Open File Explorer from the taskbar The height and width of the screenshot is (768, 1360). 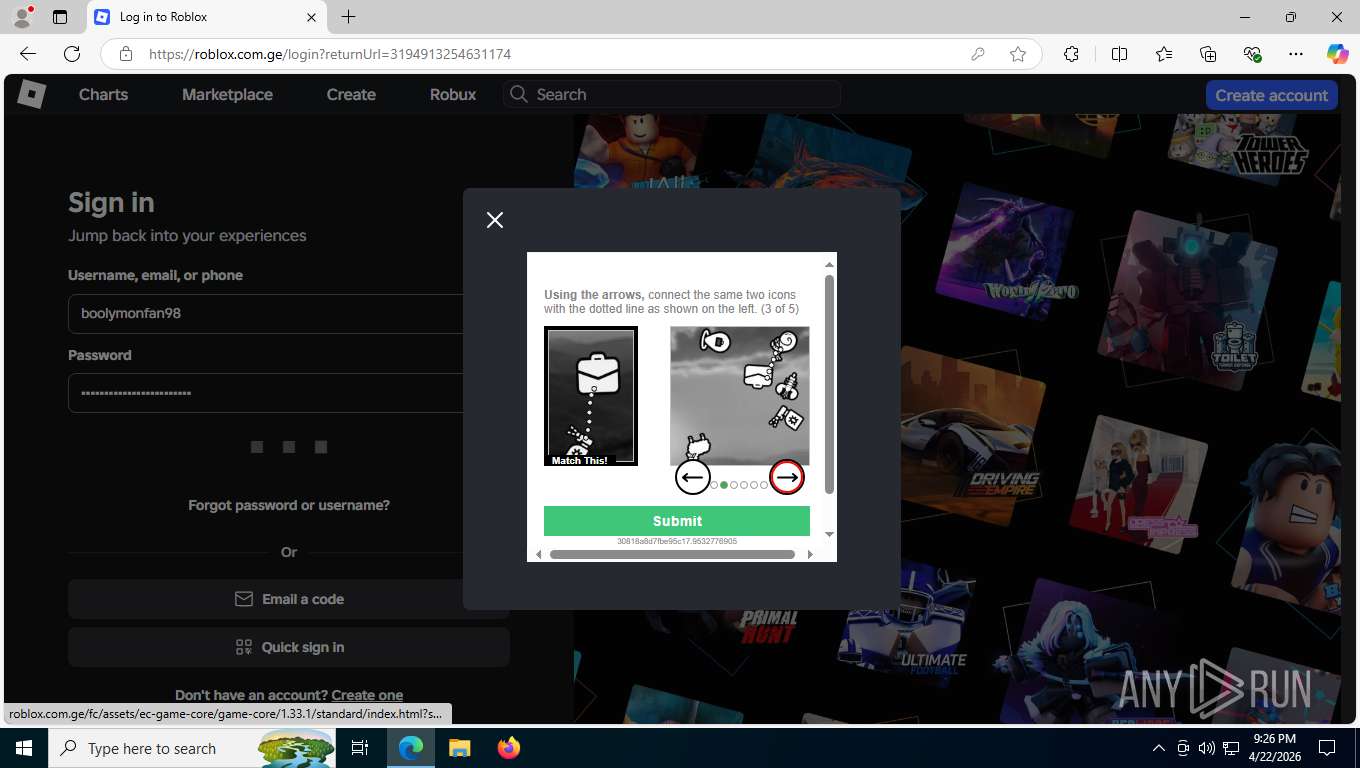[459, 748]
